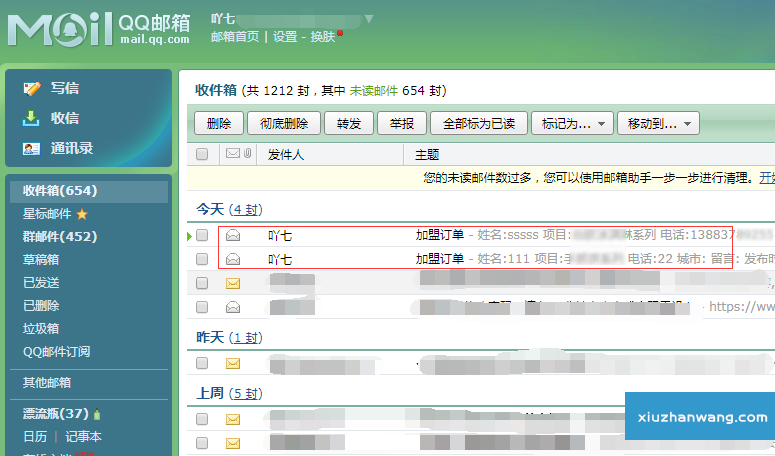775x456 pixels.
Task: Go to 邮箱首页 link
Action: point(235,37)
